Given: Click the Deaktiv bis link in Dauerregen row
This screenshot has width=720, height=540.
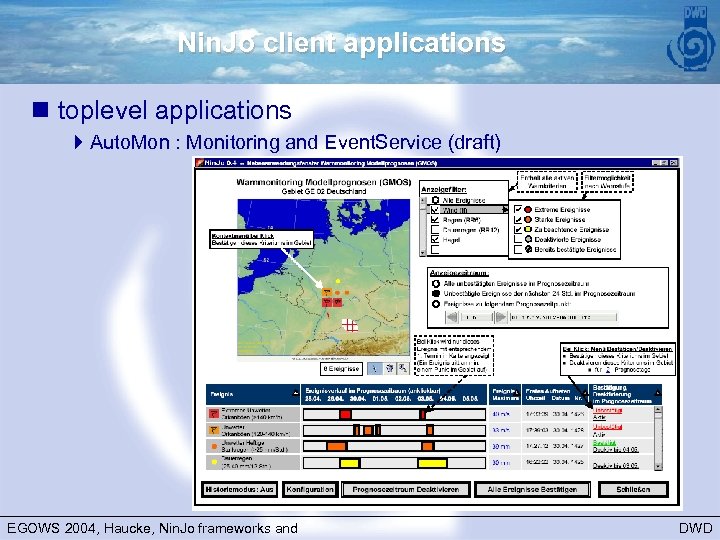Looking at the screenshot, I should coord(615,466).
